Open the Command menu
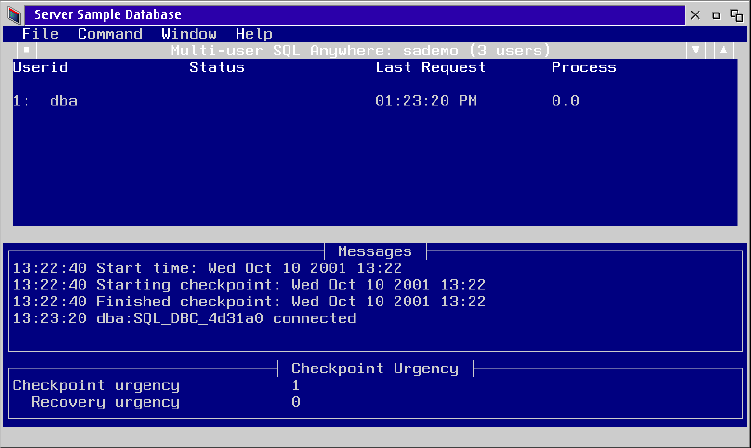751x448 pixels. click(110, 34)
